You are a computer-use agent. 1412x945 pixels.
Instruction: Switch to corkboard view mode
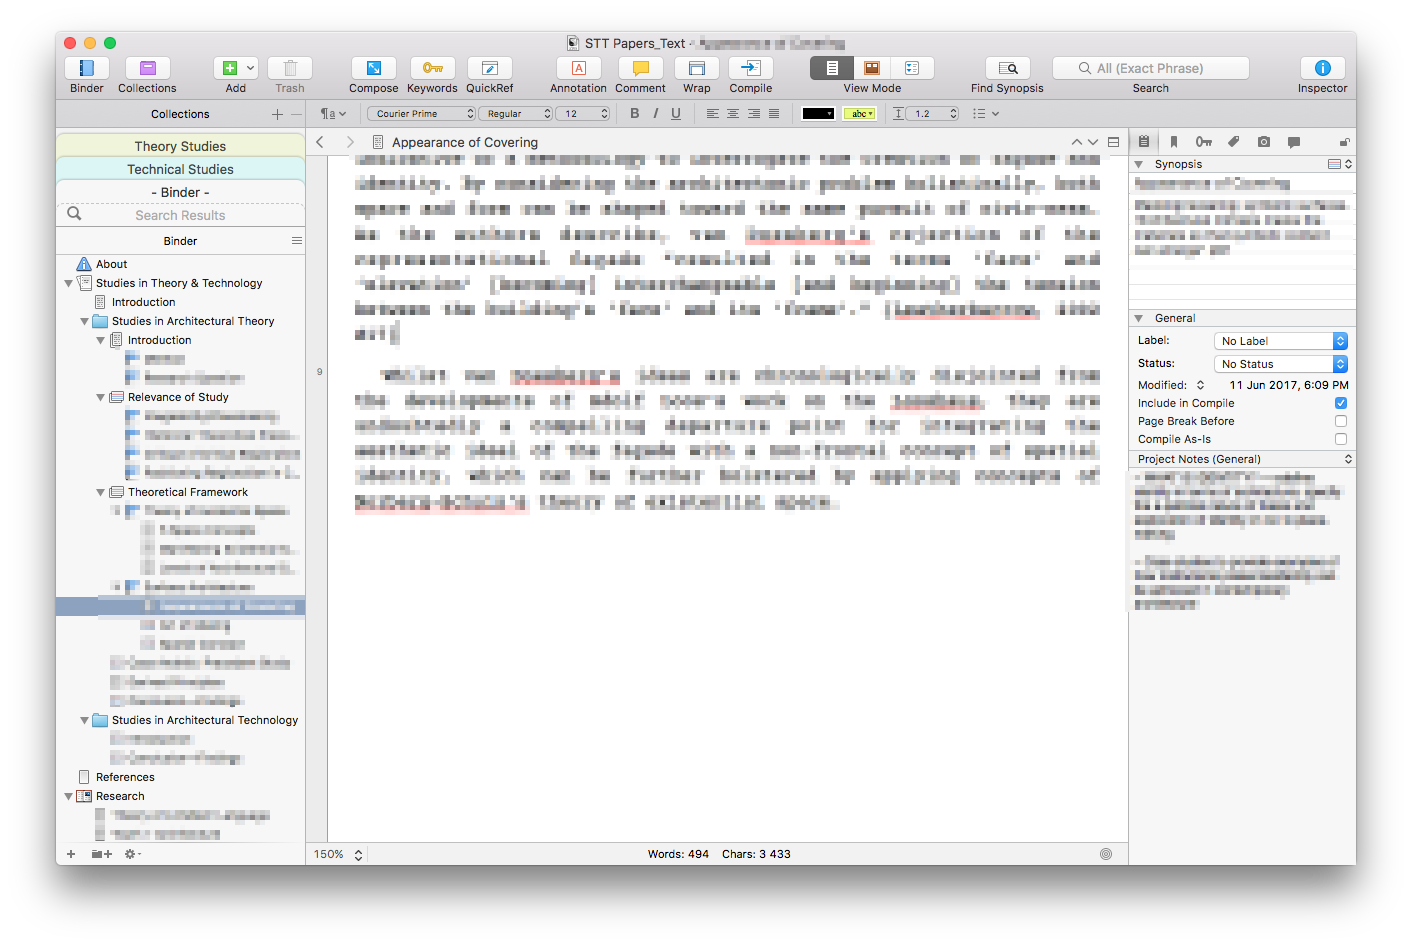point(872,68)
